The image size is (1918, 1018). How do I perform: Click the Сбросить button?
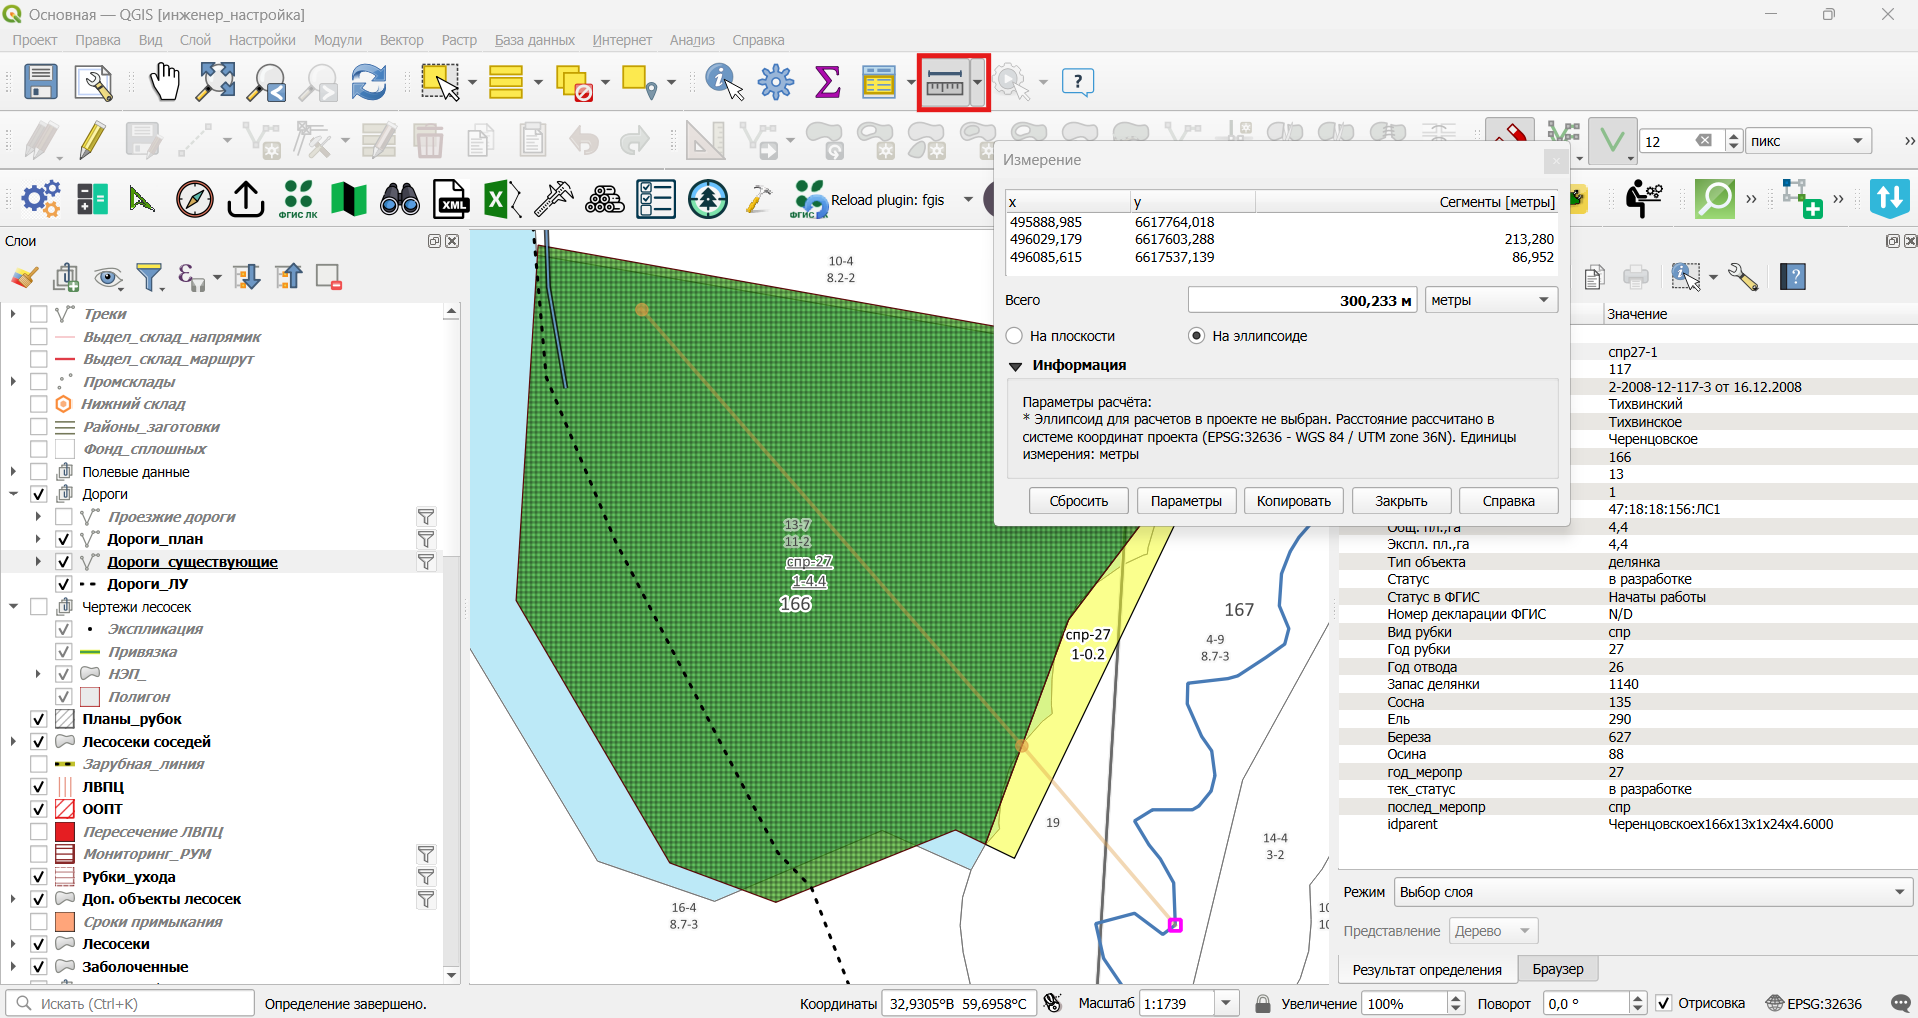click(x=1079, y=501)
